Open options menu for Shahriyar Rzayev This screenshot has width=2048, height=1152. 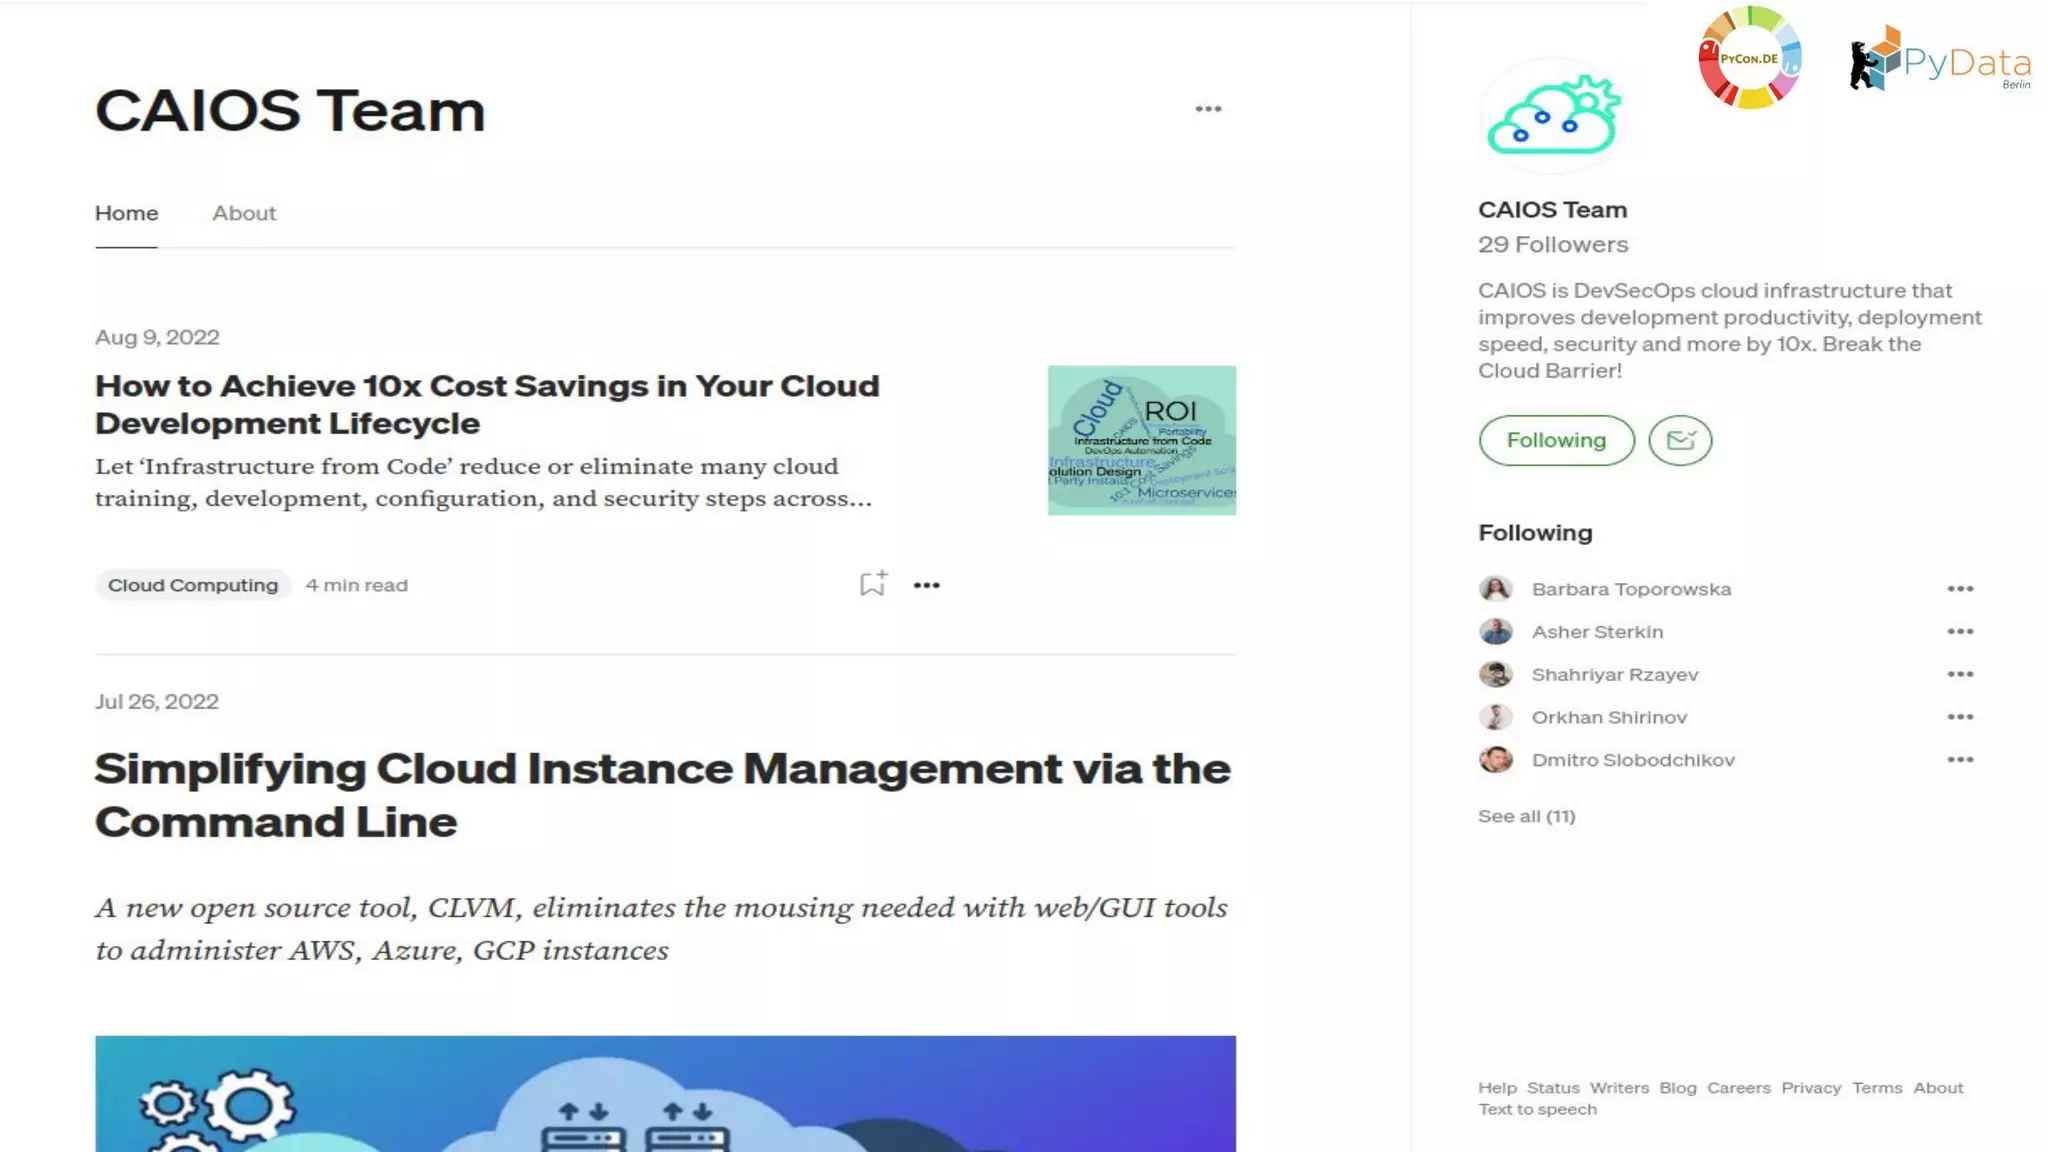click(1960, 675)
